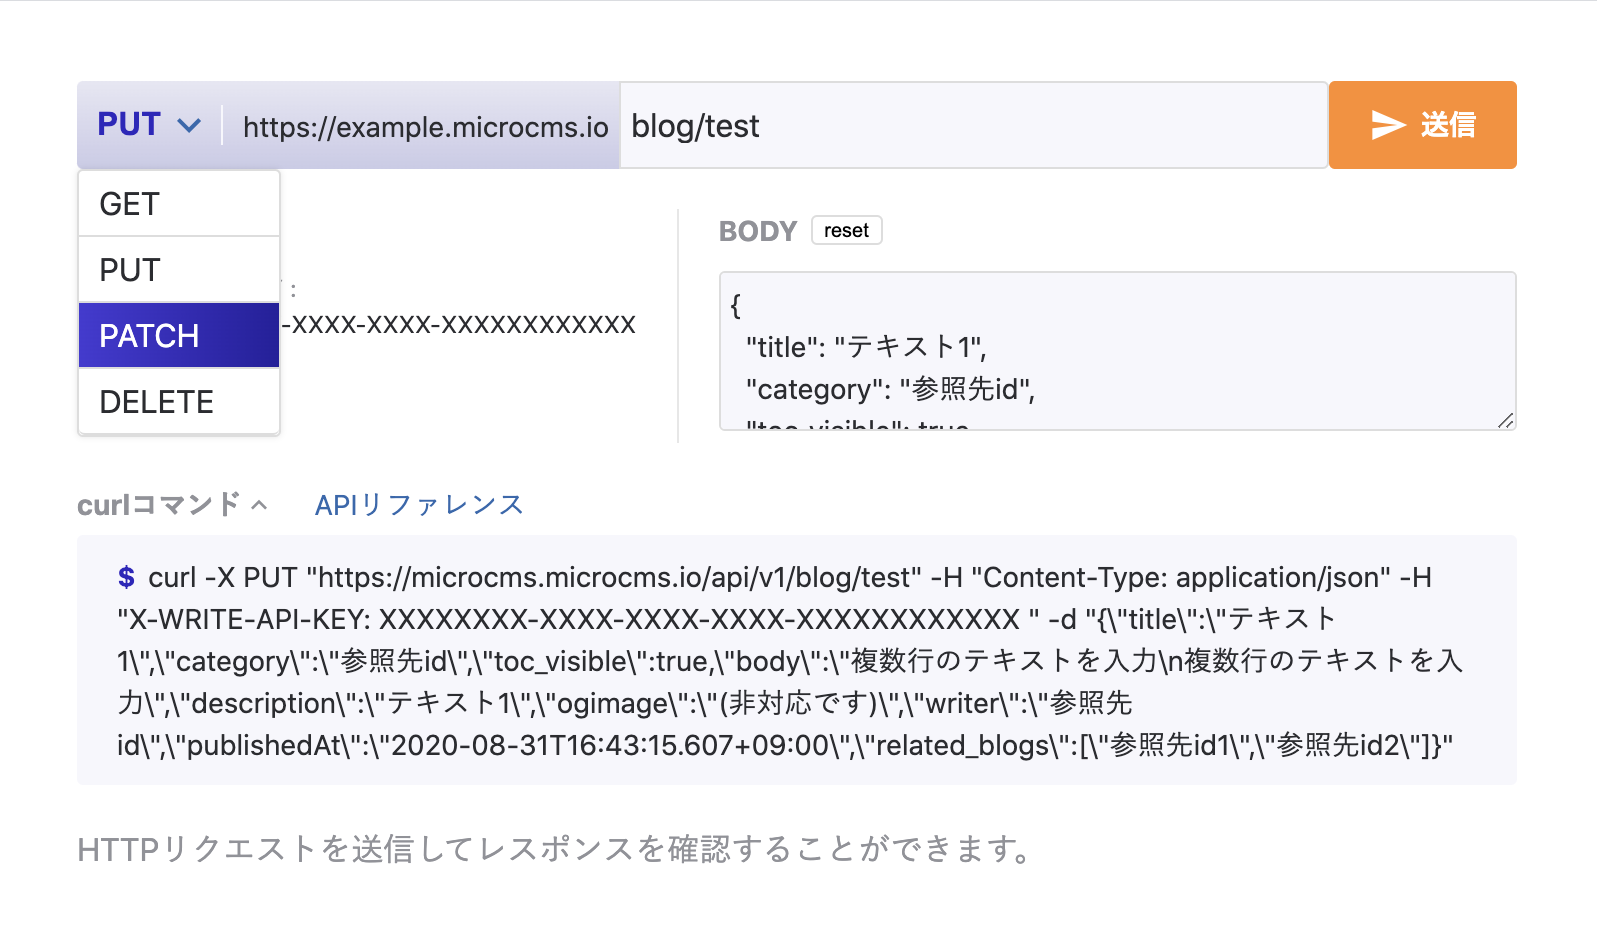Screen dimensions: 1597x937
Task: Click the partially hidden API key value
Action: tap(460, 324)
